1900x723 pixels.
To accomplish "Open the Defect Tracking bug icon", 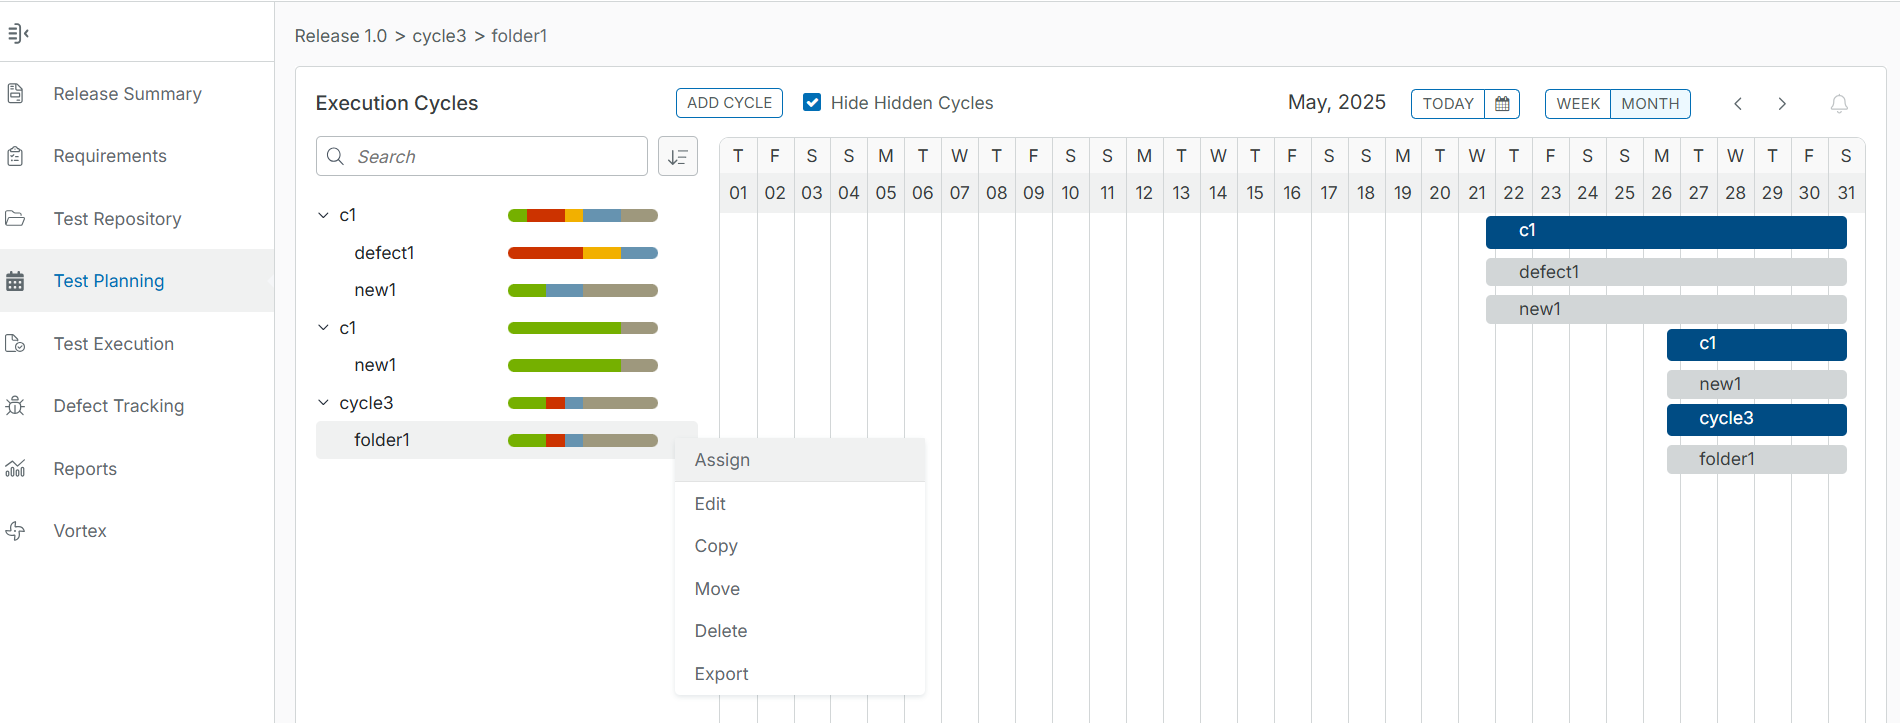I will [16, 405].
